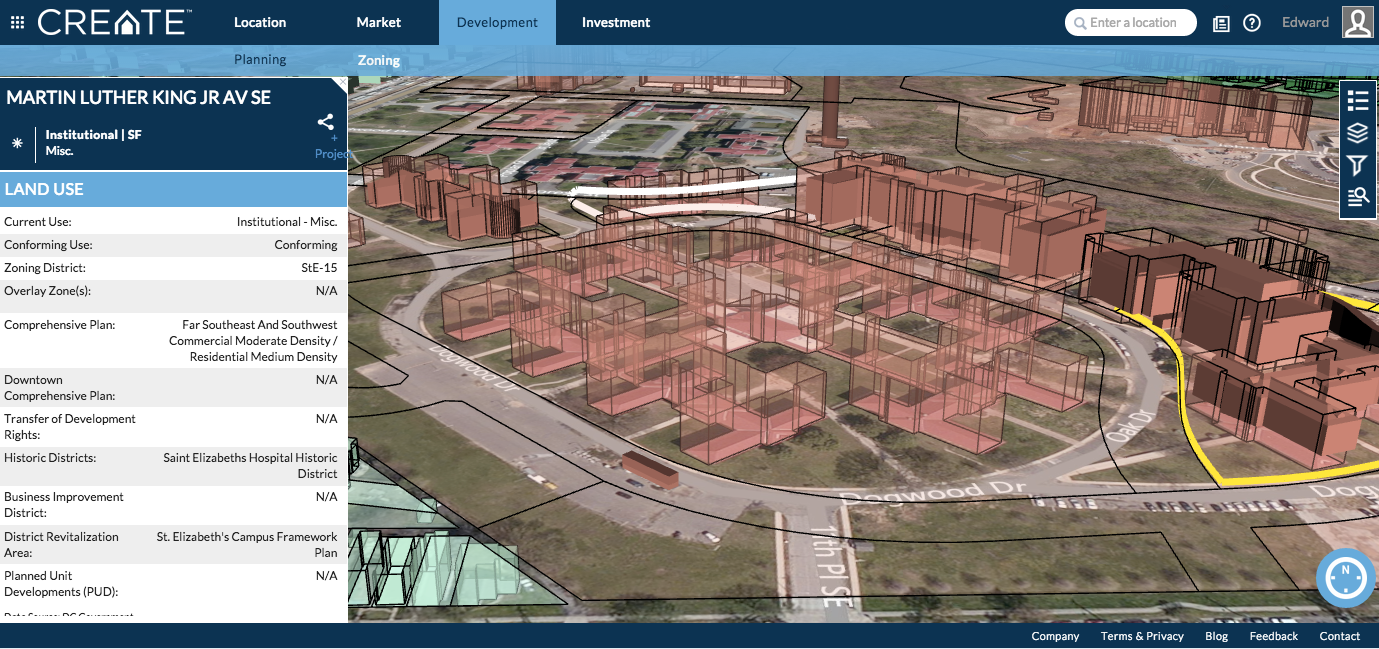Open the Location menu
Screen dimensions: 1379x649
click(260, 22)
